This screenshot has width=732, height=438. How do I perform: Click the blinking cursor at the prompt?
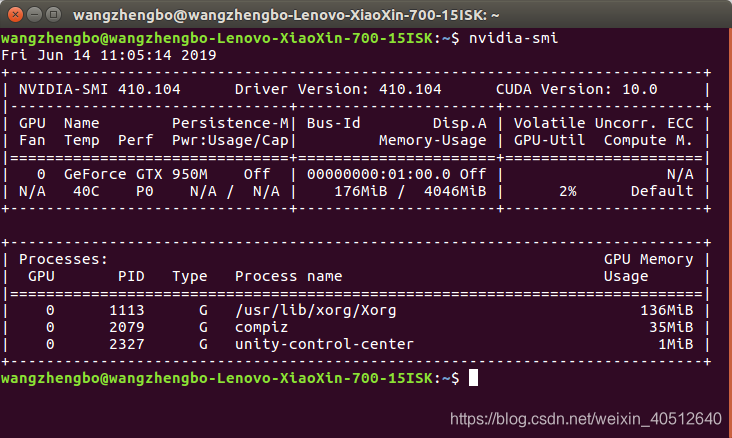pos(473,378)
